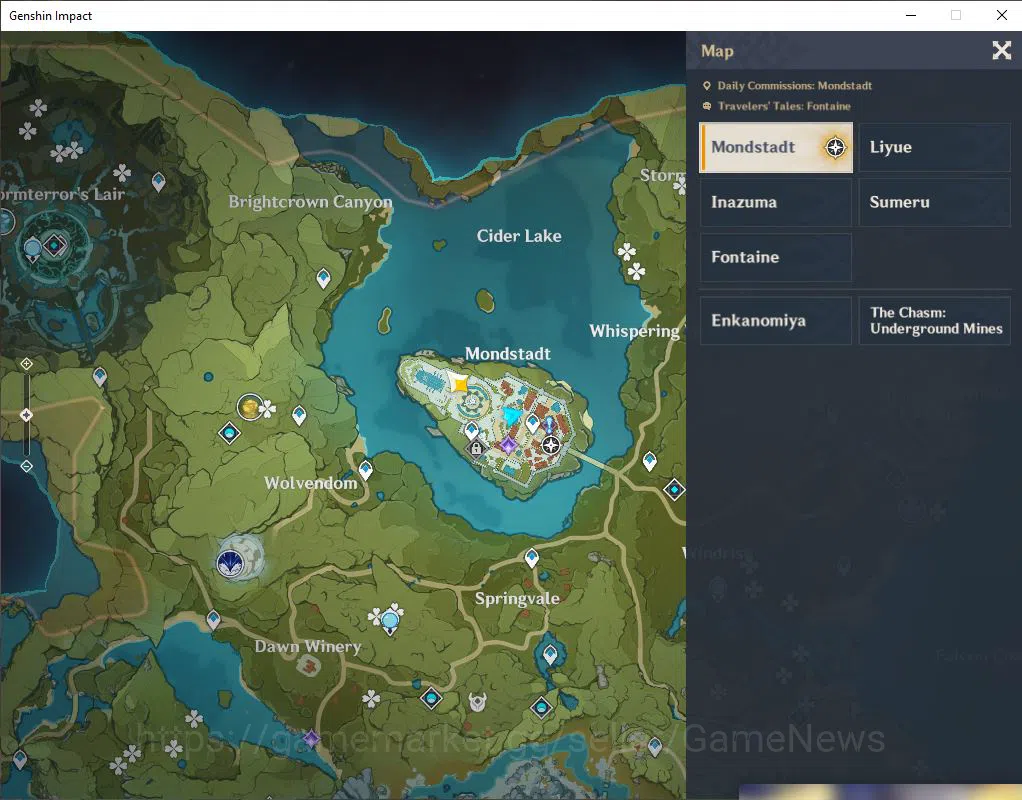Click the Daily Commissions pin icon
The height and width of the screenshot is (800, 1022).
click(x=707, y=85)
